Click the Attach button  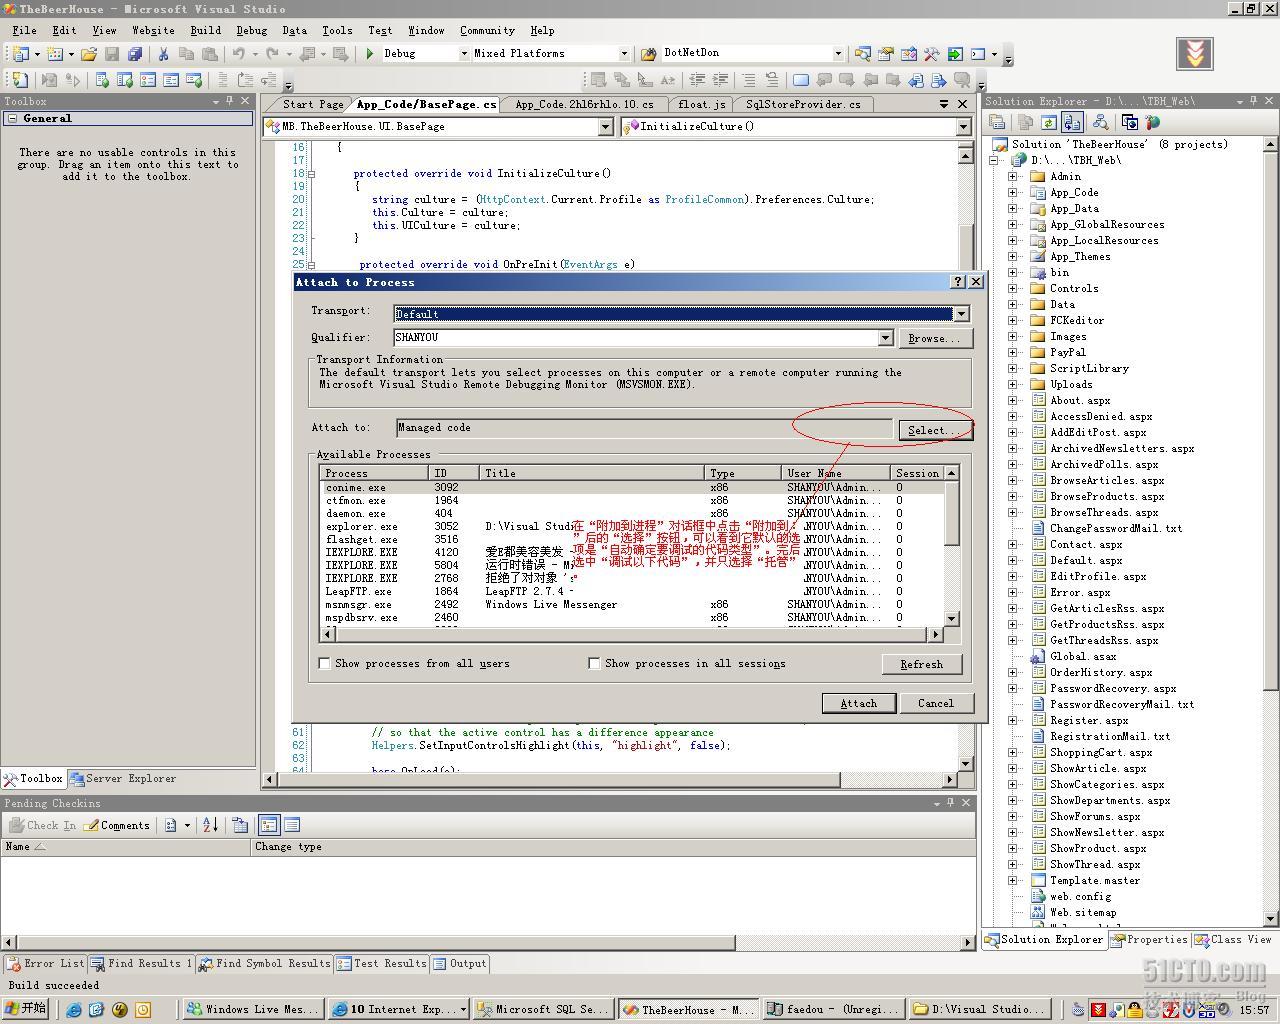(858, 703)
